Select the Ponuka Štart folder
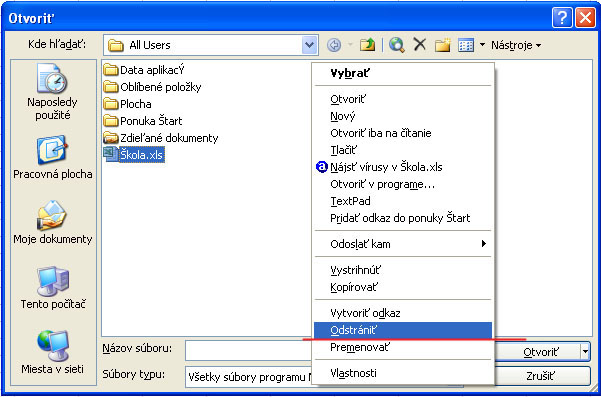 coord(143,121)
